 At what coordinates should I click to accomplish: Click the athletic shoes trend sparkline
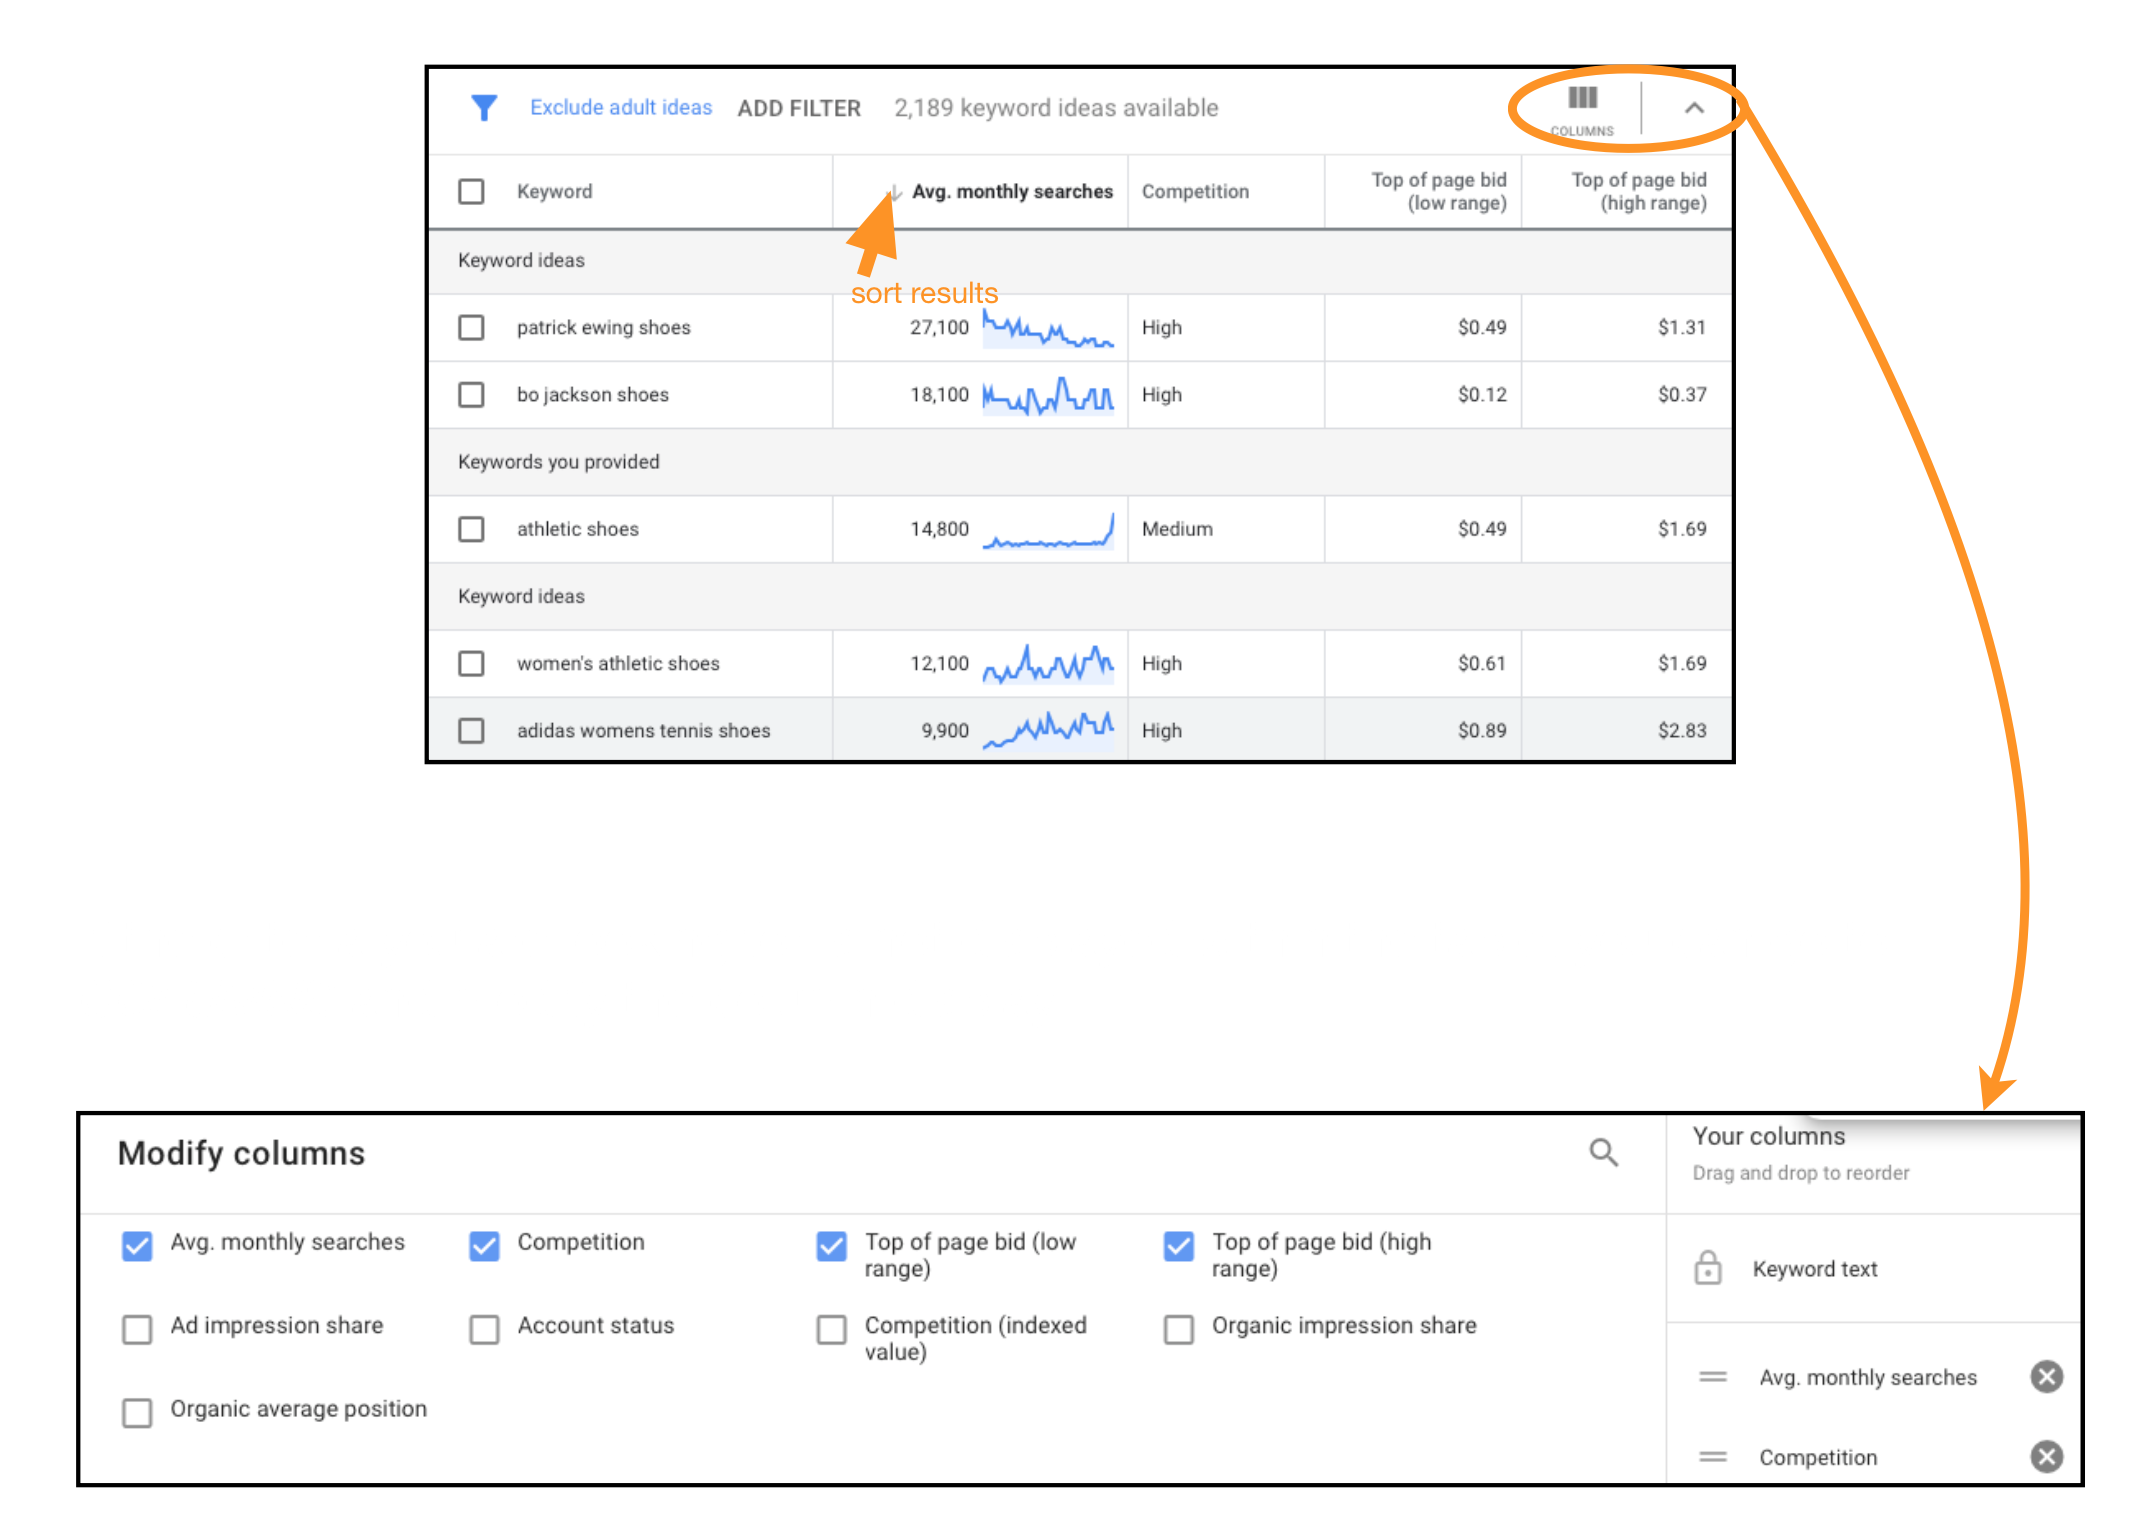click(1048, 530)
